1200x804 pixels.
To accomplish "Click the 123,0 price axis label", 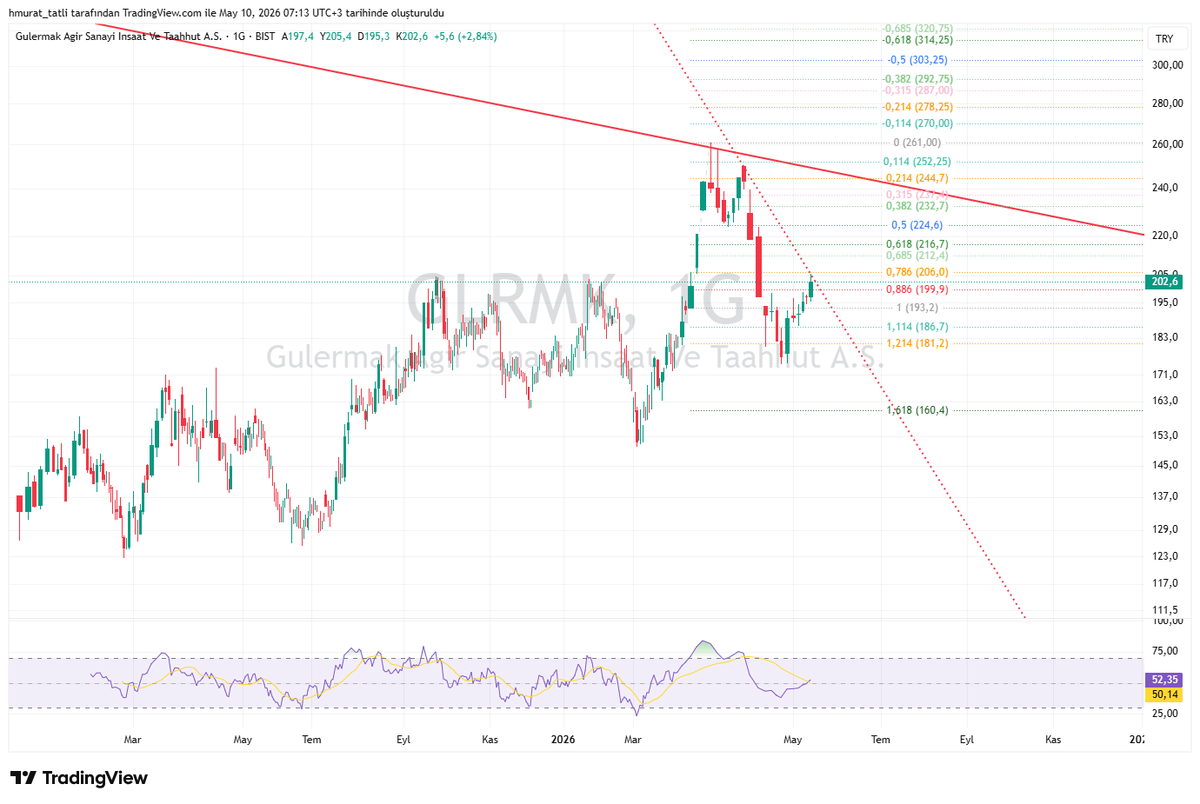I will (x=1165, y=556).
